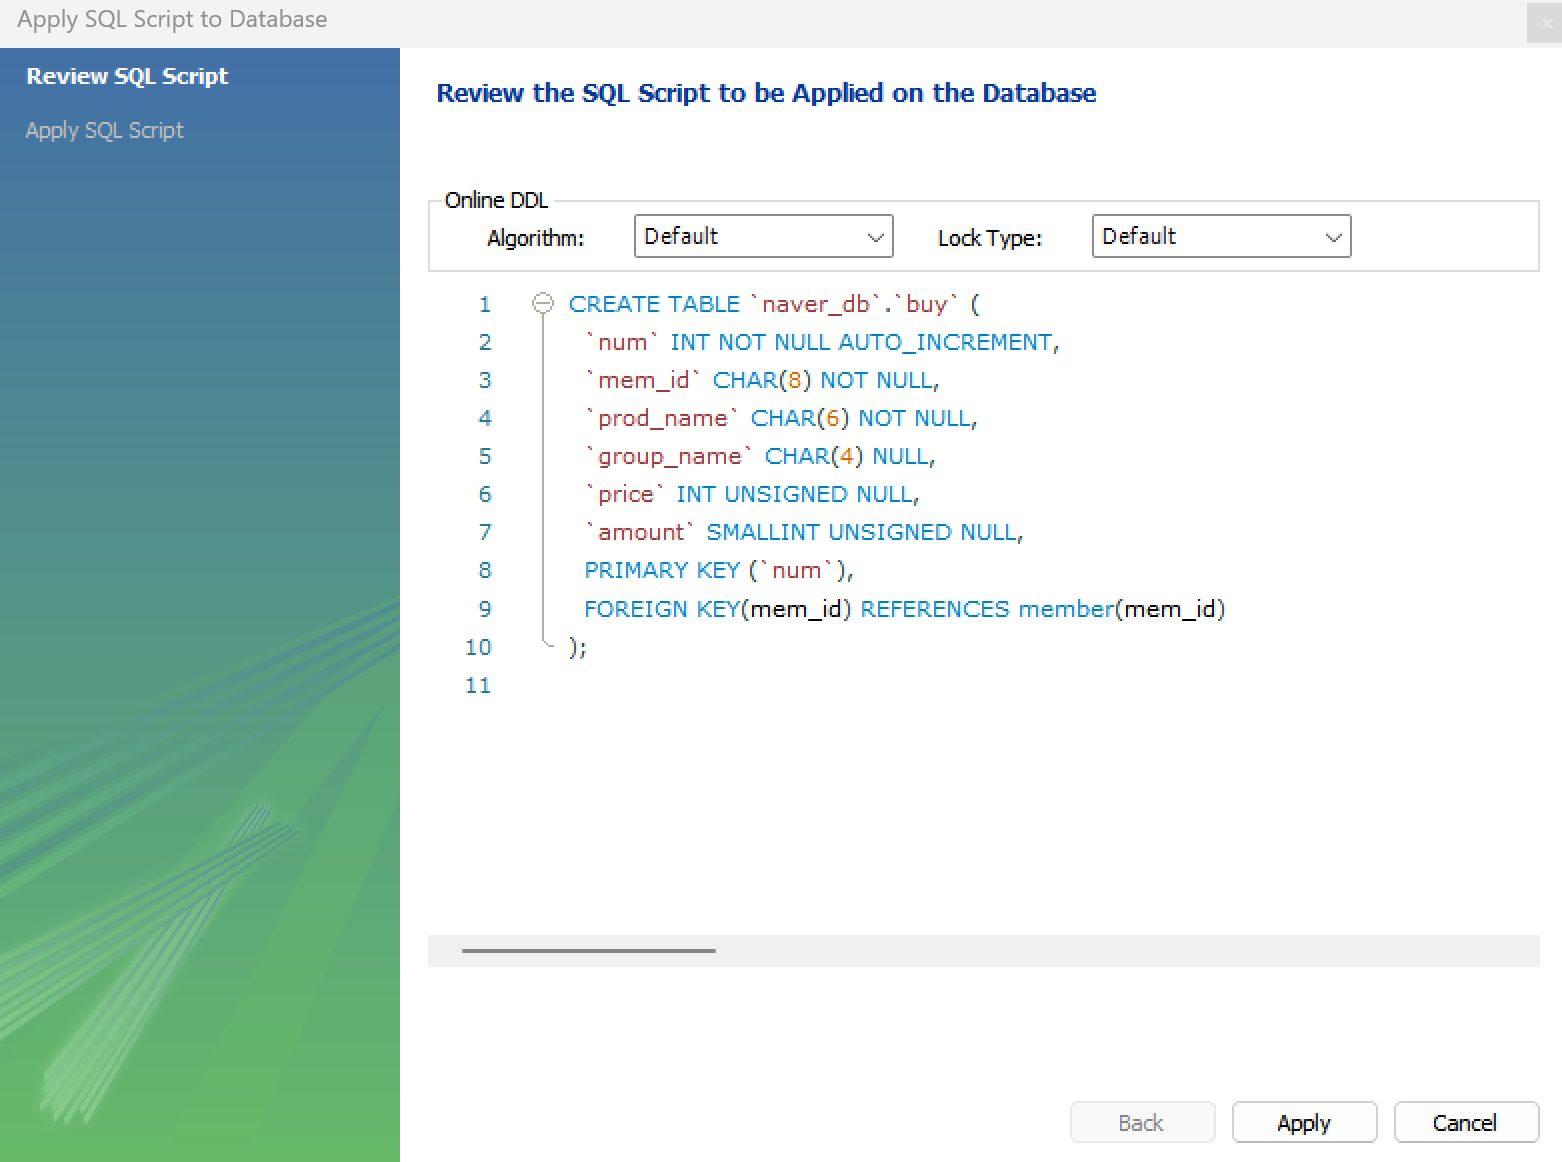This screenshot has width=1562, height=1162.
Task: Click line number 1 in the gutter
Action: [x=485, y=304]
